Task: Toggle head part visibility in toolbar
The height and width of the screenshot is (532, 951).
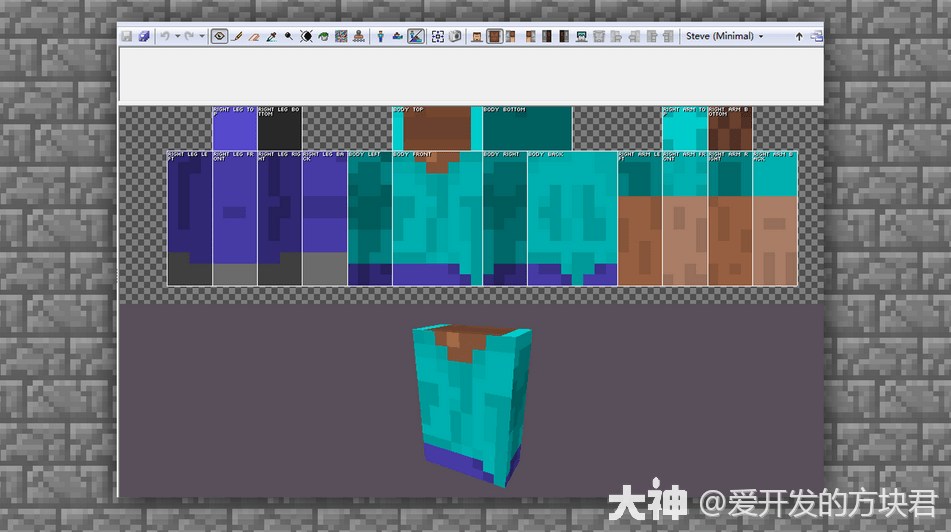Action: pos(477,36)
